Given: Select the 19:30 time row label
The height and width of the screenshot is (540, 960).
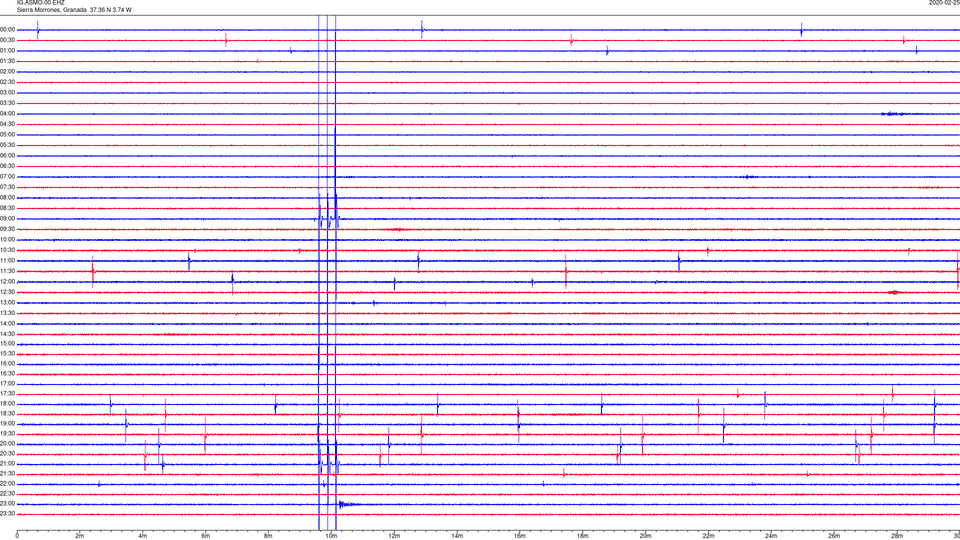Looking at the screenshot, I should (8, 434).
